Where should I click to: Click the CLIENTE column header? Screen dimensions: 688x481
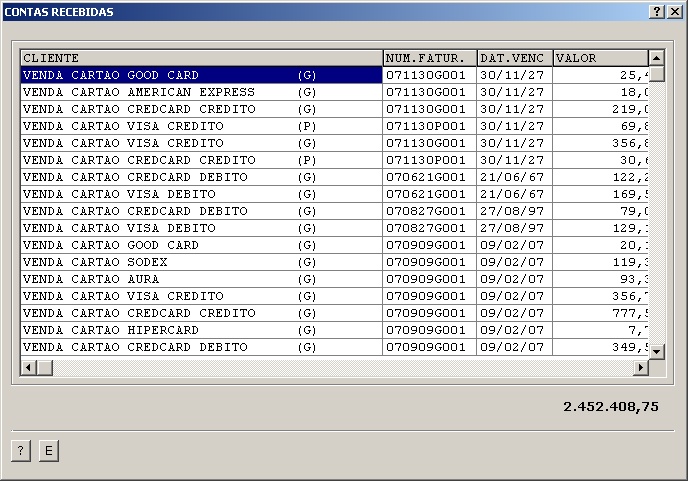click(201, 58)
